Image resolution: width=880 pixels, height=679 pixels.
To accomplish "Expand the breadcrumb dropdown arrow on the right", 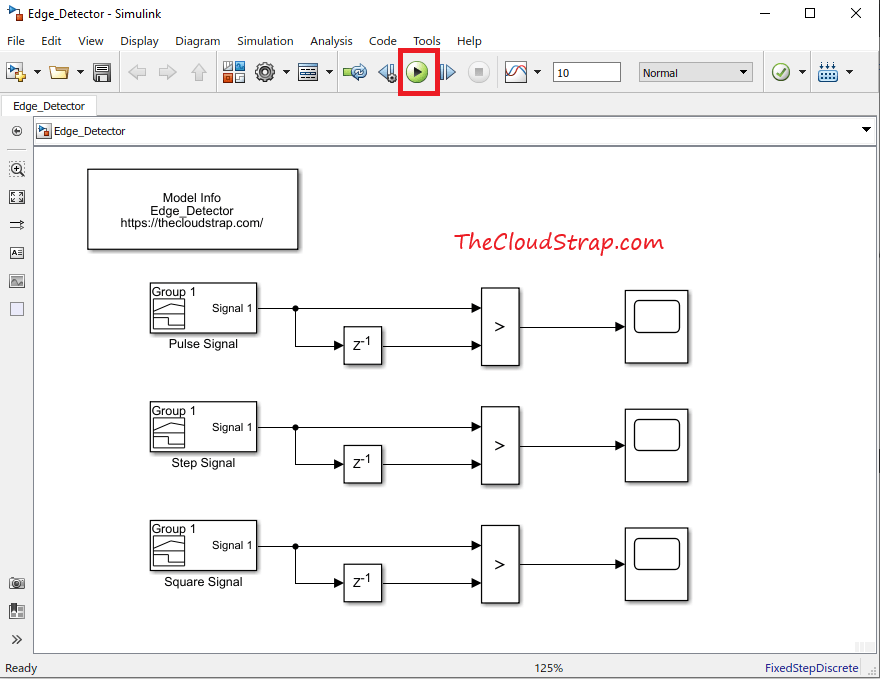I will click(x=865, y=131).
